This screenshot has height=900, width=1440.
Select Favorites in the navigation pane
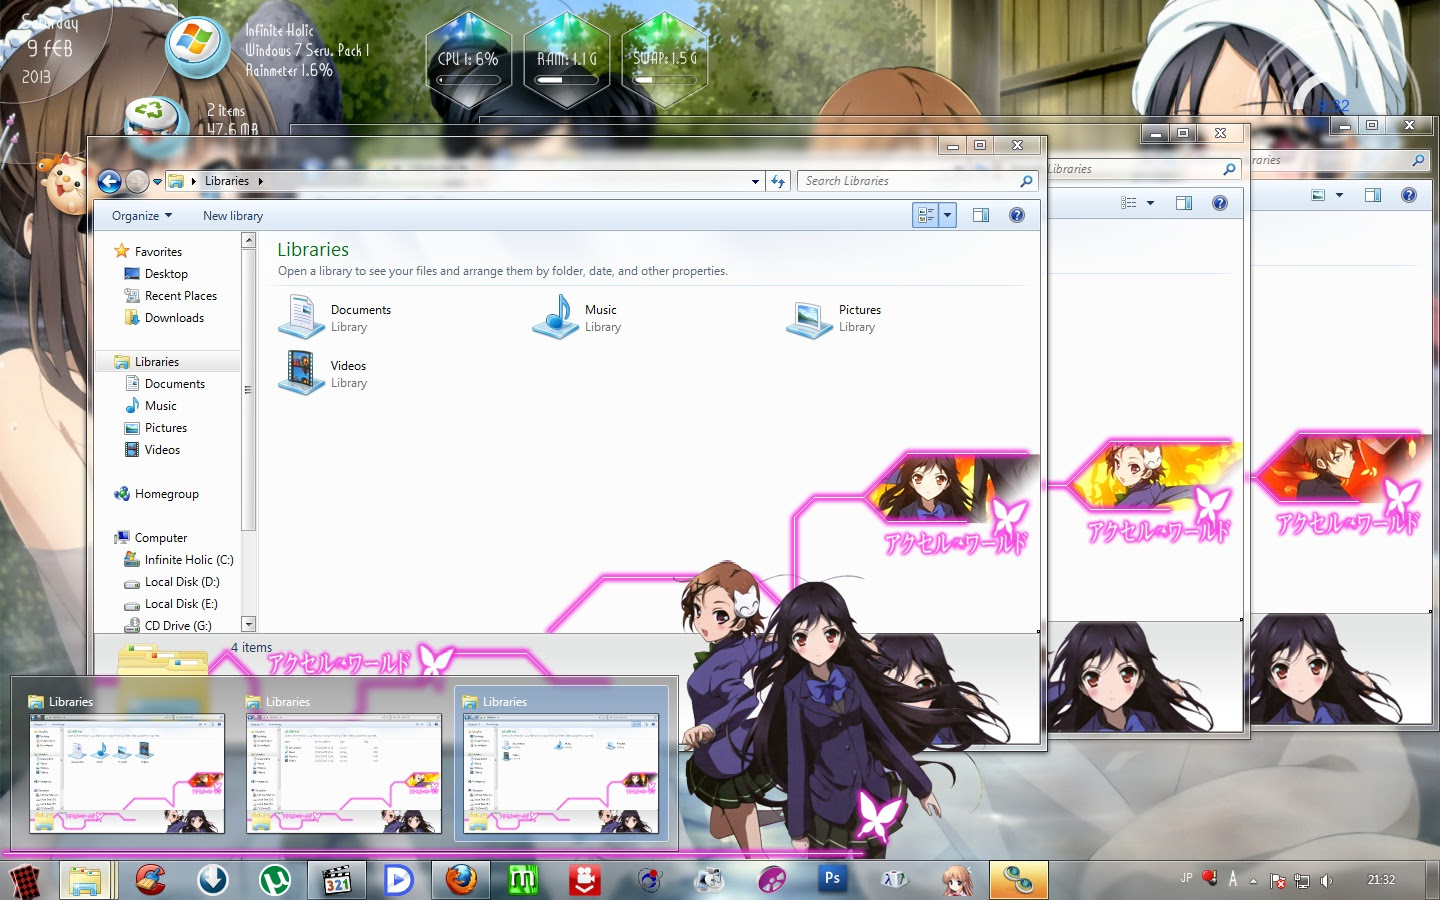(158, 252)
